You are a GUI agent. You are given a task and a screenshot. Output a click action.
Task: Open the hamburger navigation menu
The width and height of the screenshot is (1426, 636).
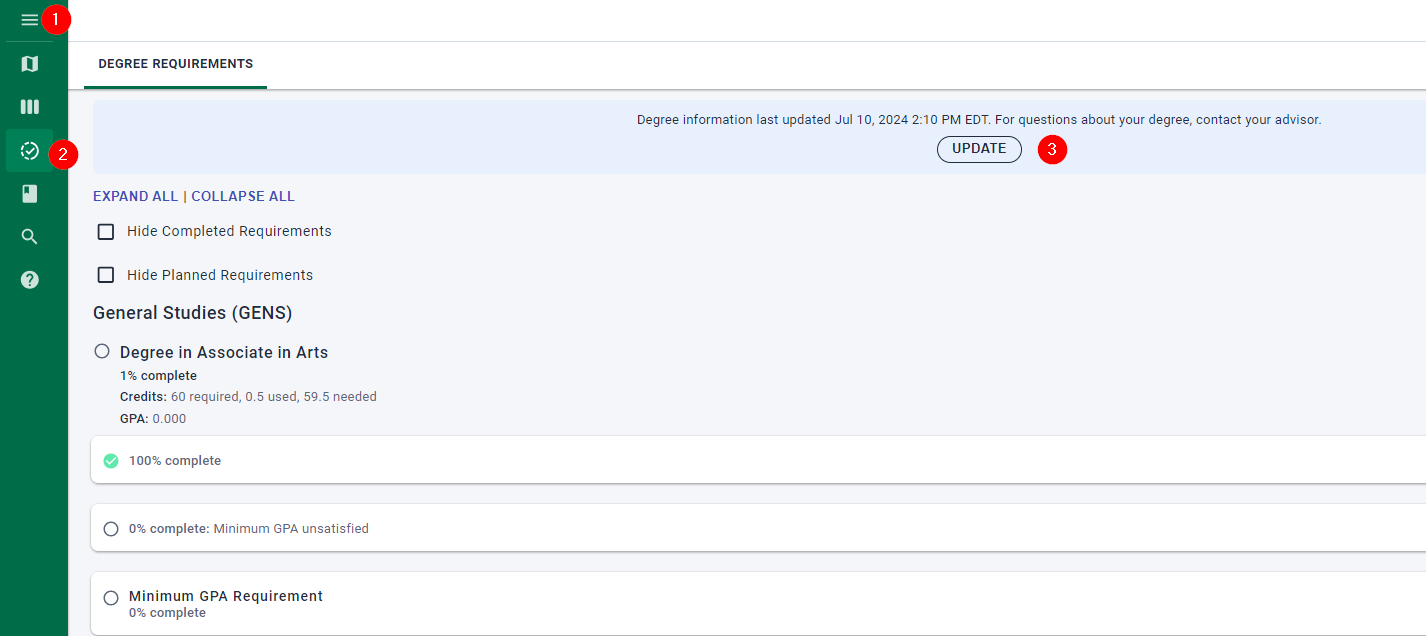(x=29, y=20)
